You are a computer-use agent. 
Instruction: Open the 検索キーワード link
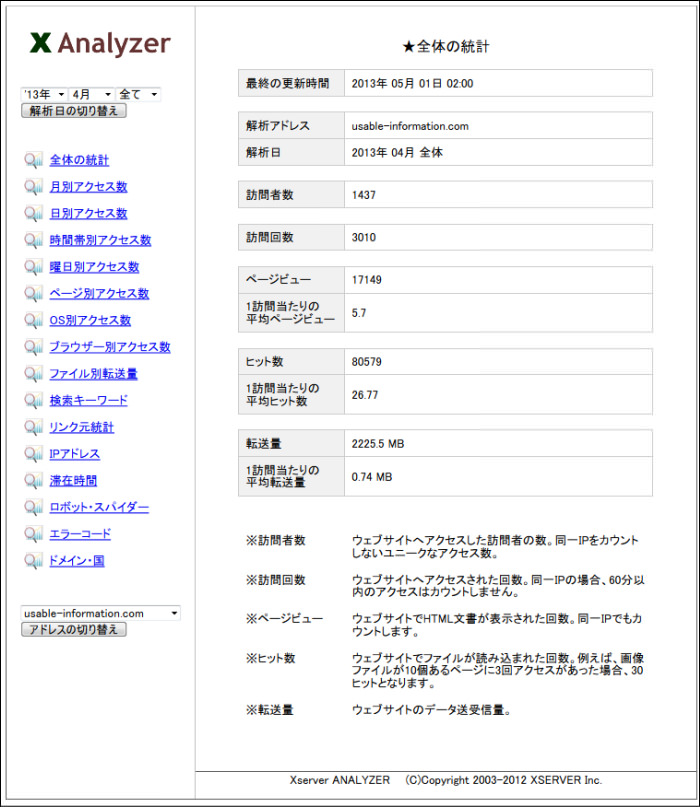pos(89,401)
